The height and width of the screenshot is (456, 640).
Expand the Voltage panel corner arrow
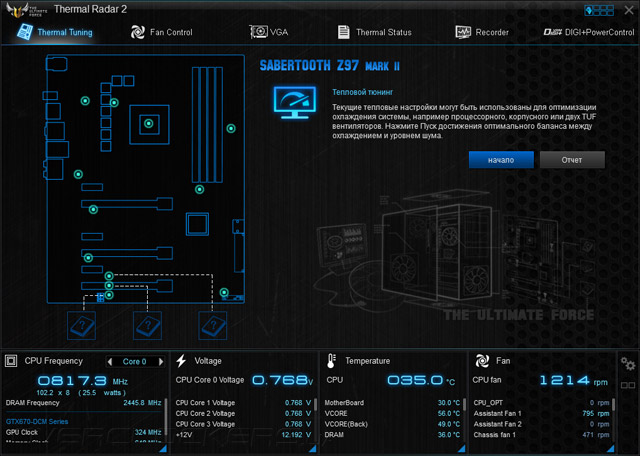click(312, 449)
